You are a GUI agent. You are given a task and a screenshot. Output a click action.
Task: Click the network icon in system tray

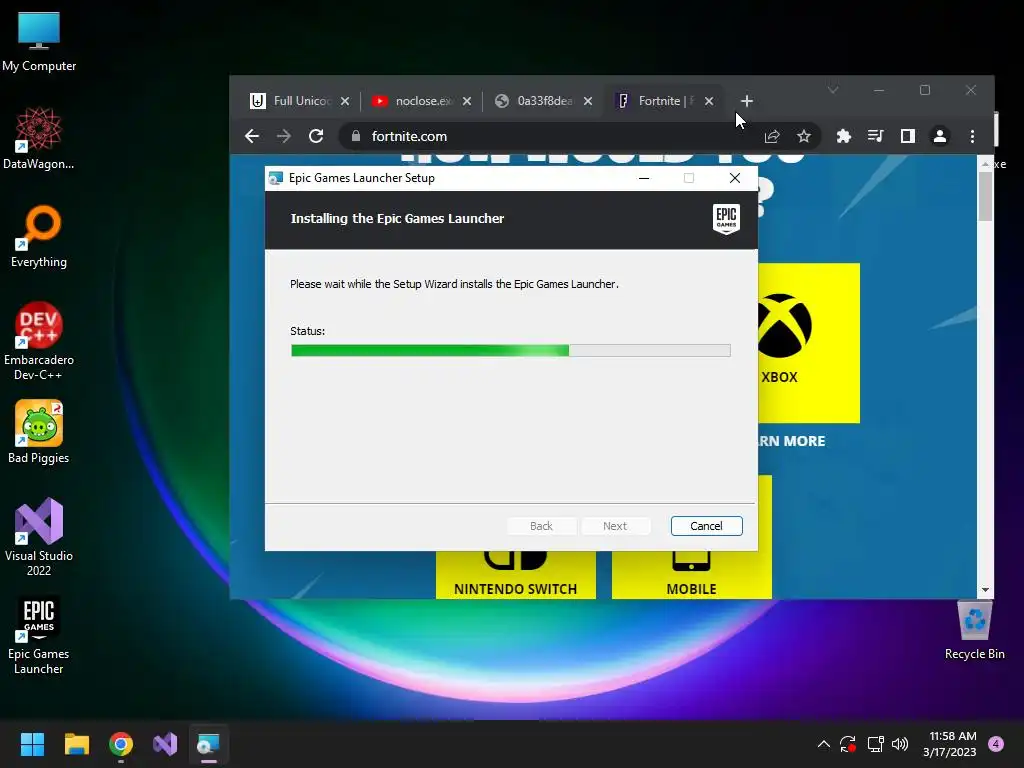pos(875,744)
